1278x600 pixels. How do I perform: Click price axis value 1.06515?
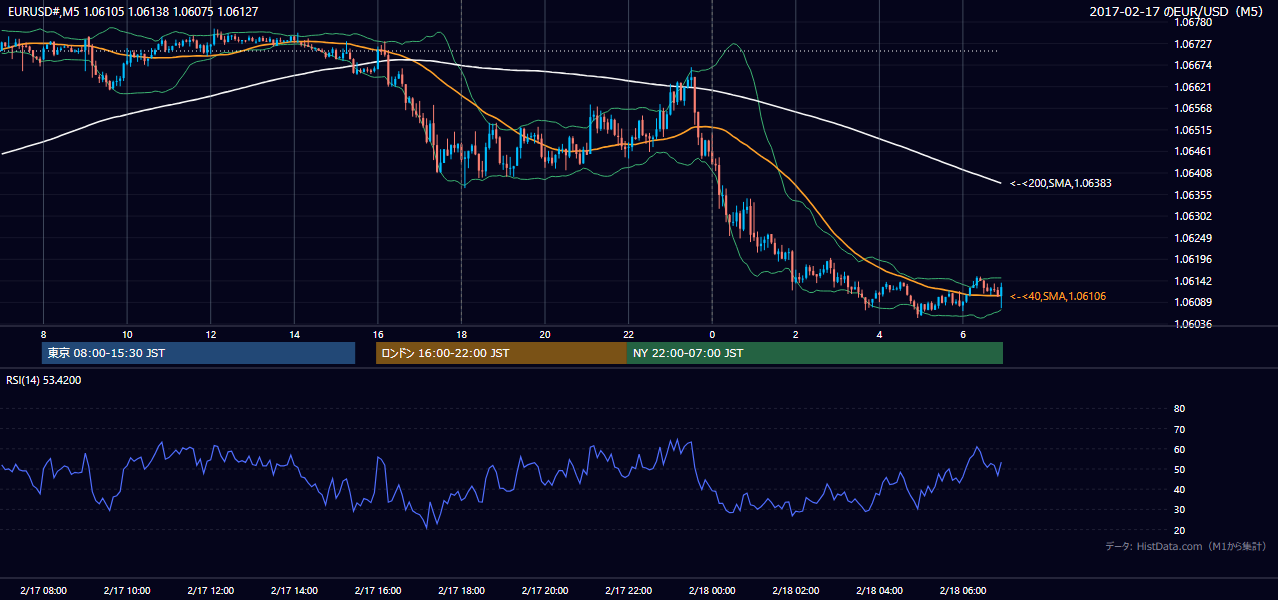(1192, 130)
